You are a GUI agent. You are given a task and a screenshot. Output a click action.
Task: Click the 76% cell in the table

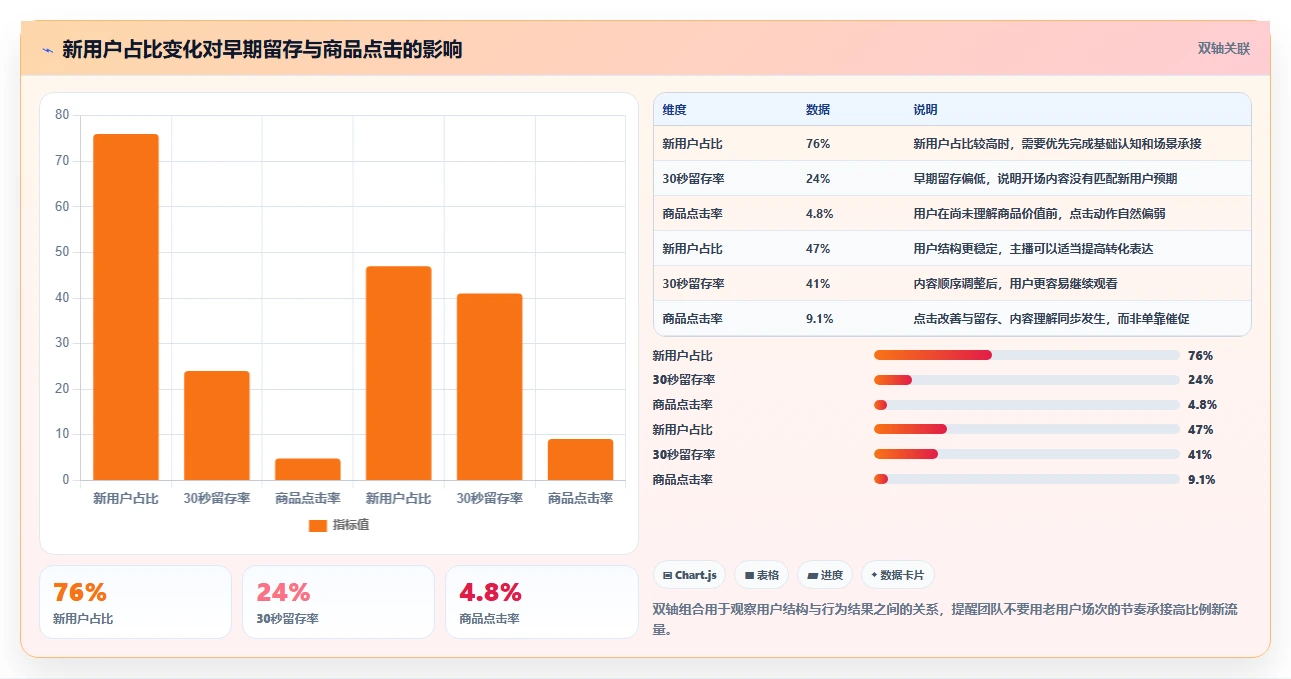click(818, 144)
